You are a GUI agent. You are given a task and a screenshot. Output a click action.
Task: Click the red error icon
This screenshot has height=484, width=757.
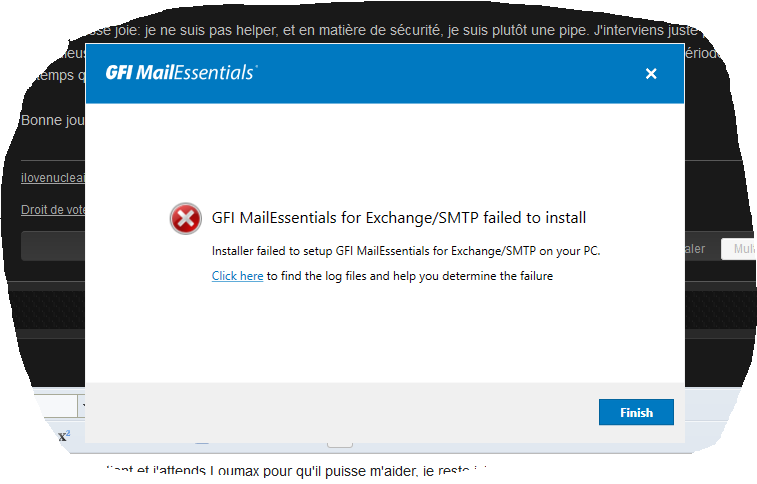tap(185, 219)
